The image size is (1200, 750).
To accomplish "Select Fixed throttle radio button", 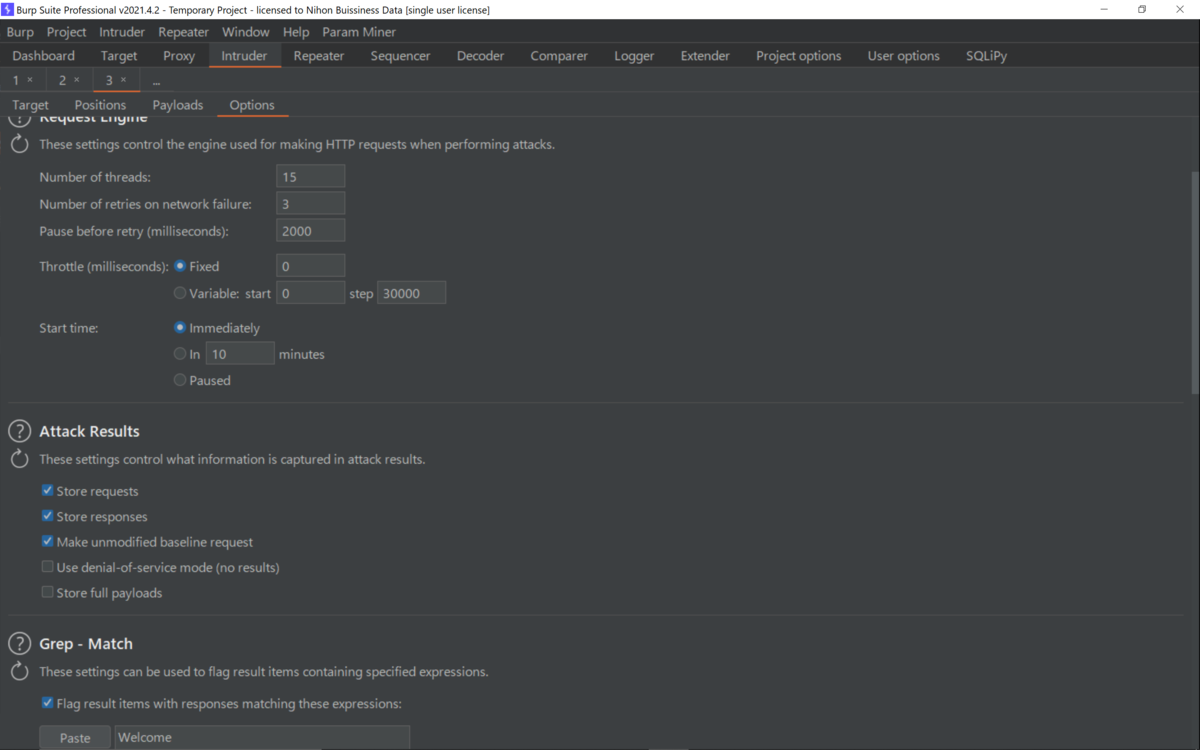I will pos(180,266).
